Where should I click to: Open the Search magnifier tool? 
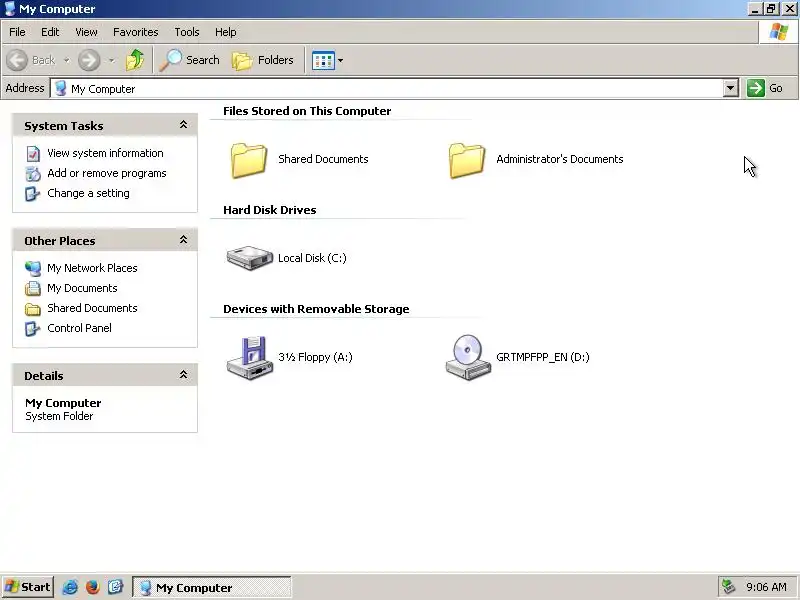[x=189, y=60]
